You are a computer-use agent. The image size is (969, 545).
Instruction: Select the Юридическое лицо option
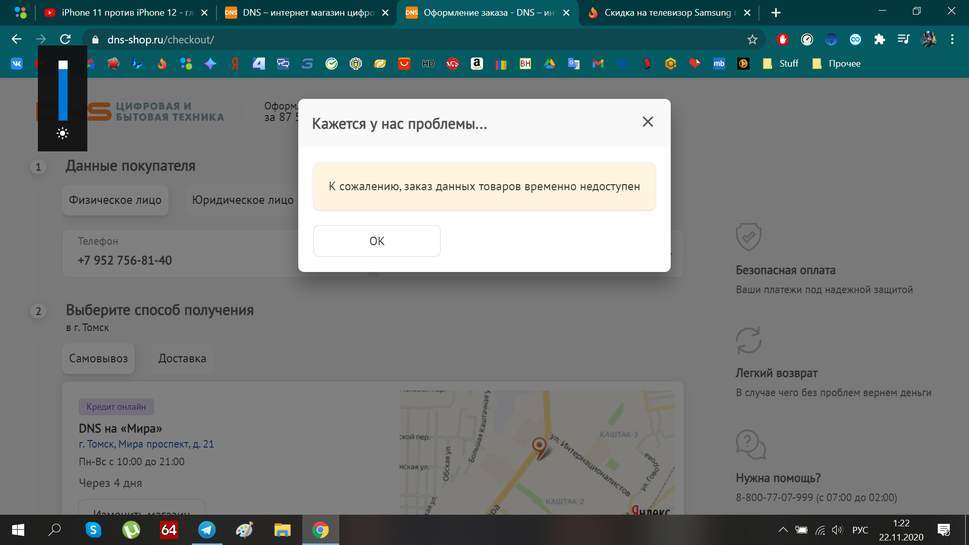click(243, 200)
